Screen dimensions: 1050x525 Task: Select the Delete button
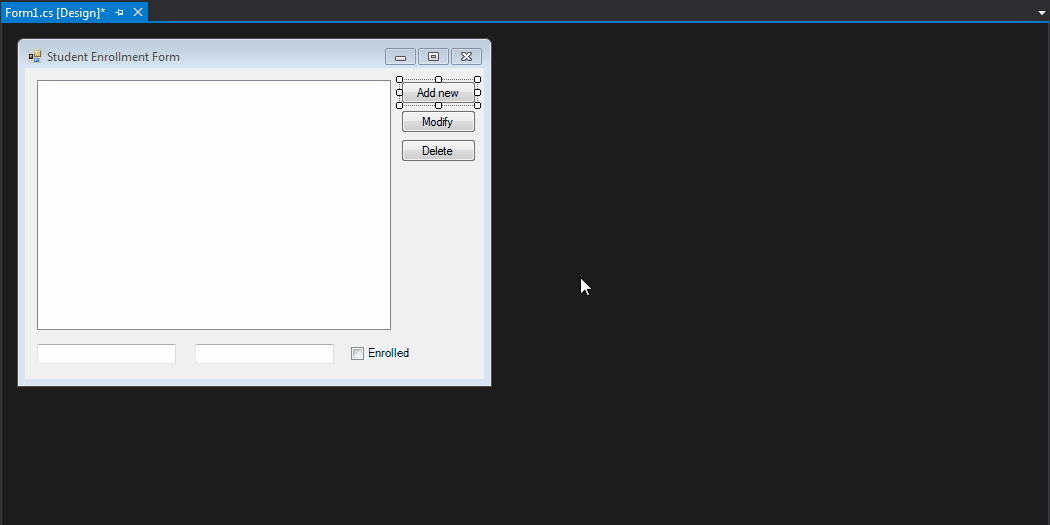(438, 151)
